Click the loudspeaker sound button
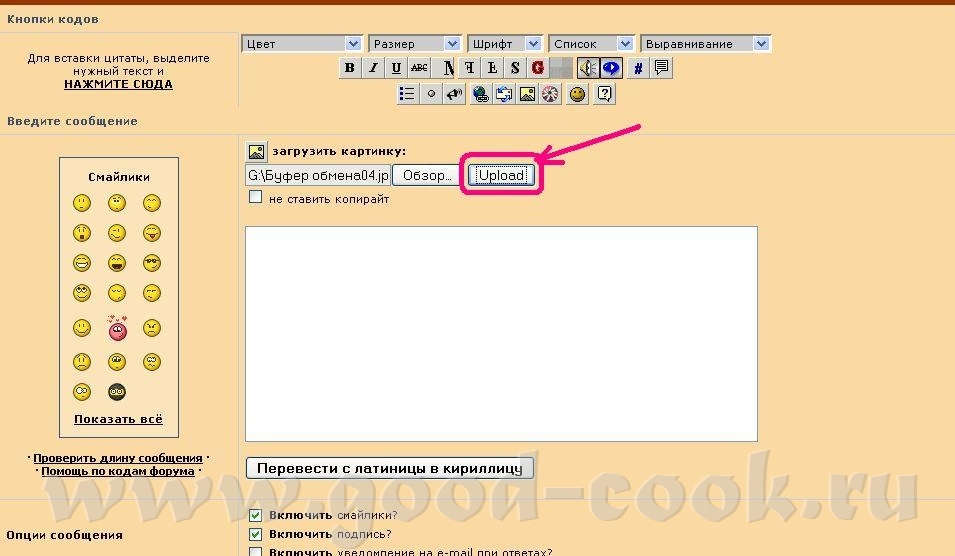Viewport: 955px width, 556px height. [x=588, y=68]
